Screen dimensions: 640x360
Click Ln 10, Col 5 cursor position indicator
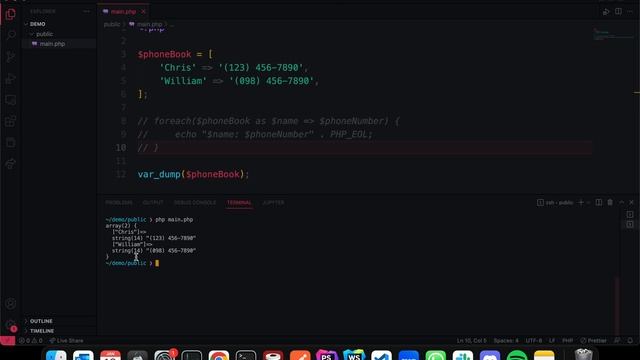coord(471,340)
